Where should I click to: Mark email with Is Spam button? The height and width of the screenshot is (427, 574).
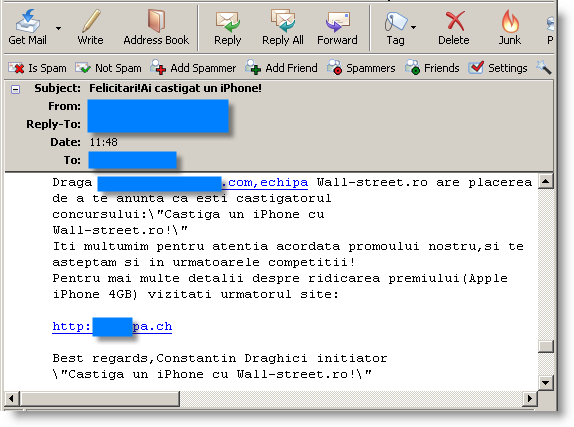37,68
